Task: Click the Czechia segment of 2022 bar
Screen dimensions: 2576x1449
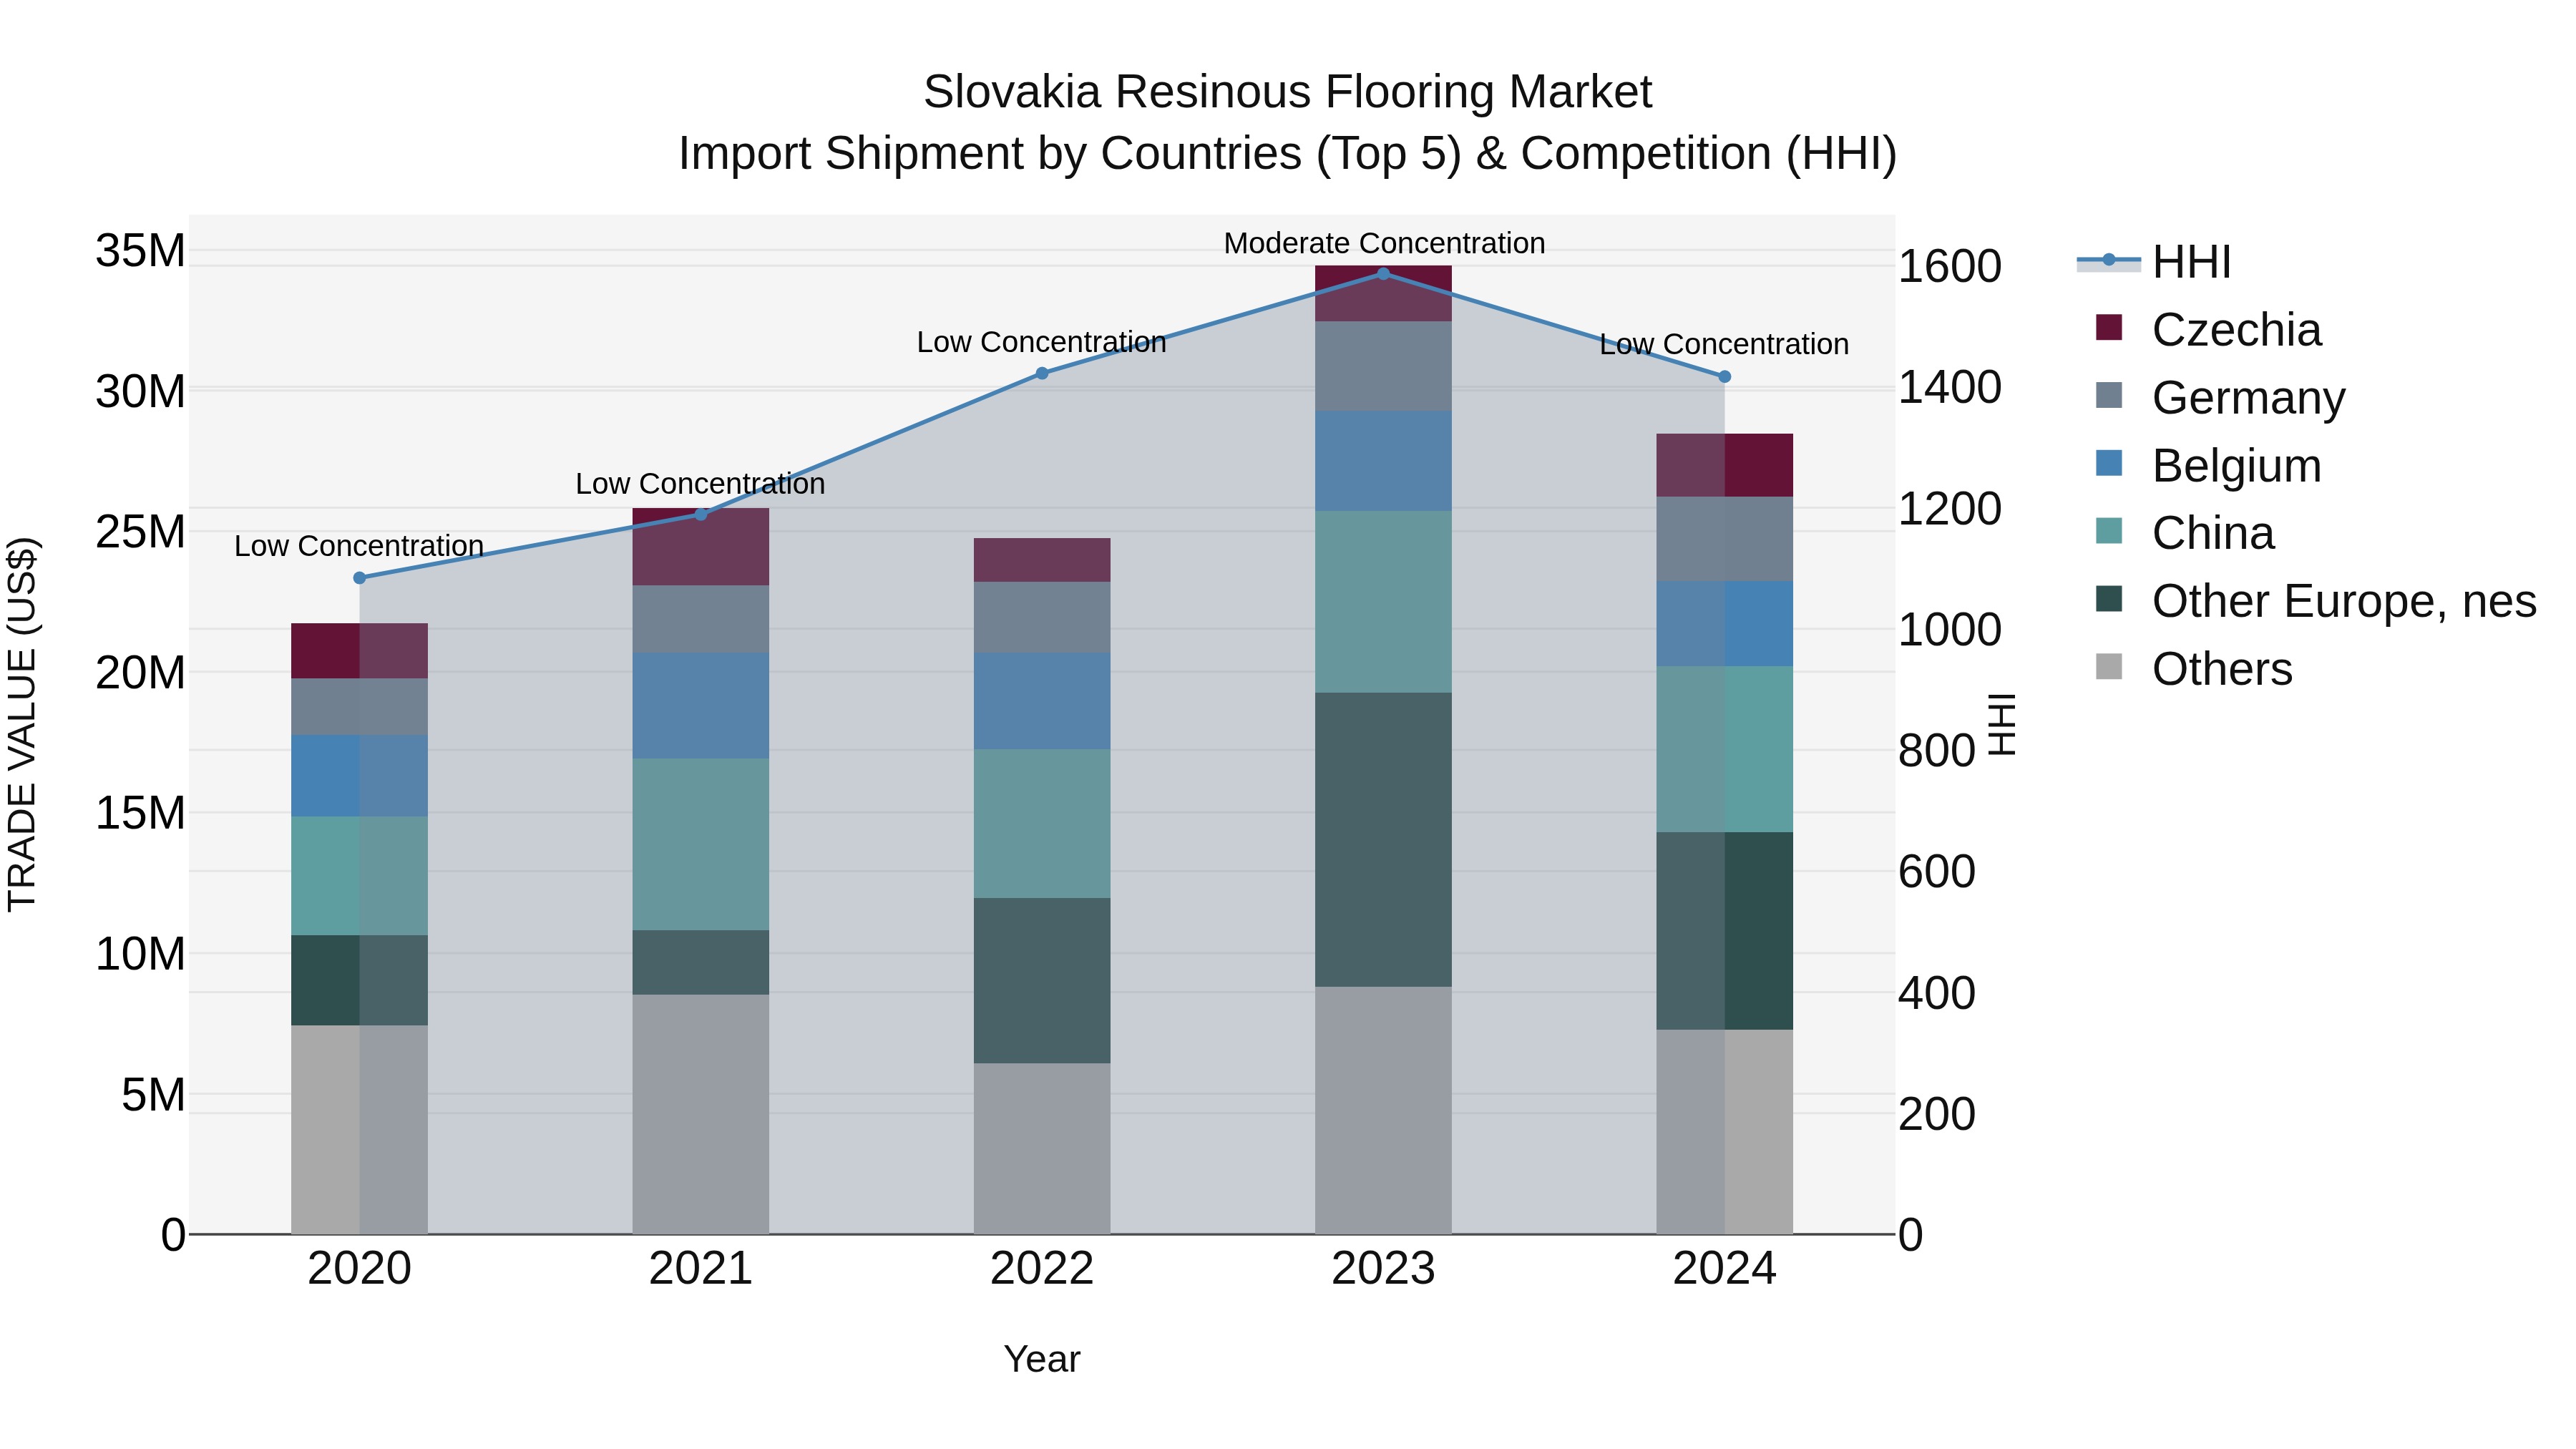Action: 1042,560
